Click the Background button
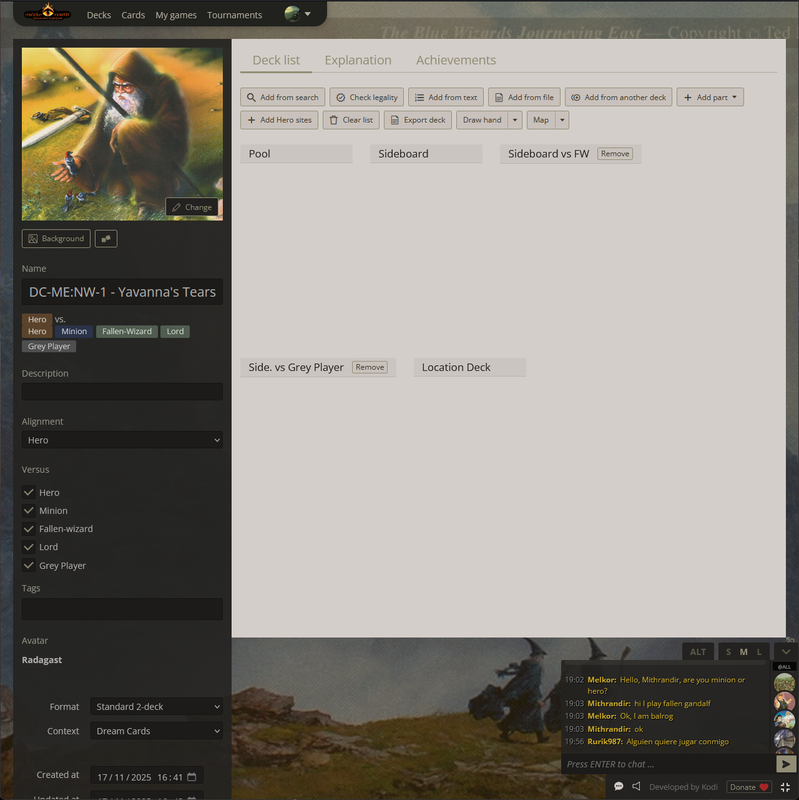The width and height of the screenshot is (799, 800). tap(56, 238)
